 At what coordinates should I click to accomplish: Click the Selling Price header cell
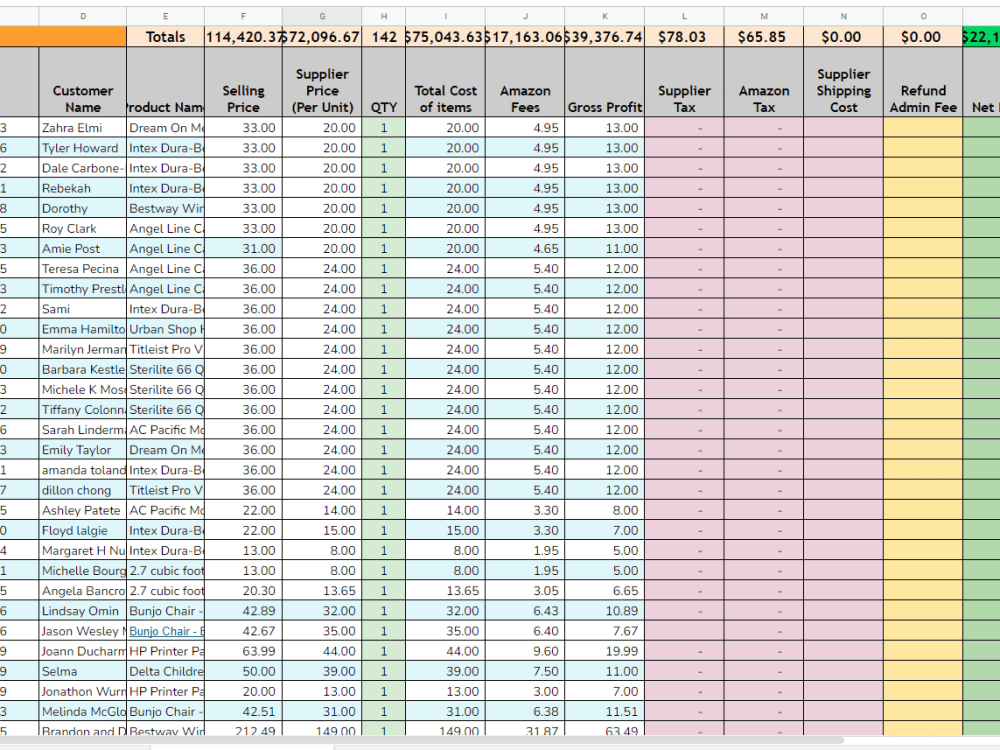click(x=243, y=82)
